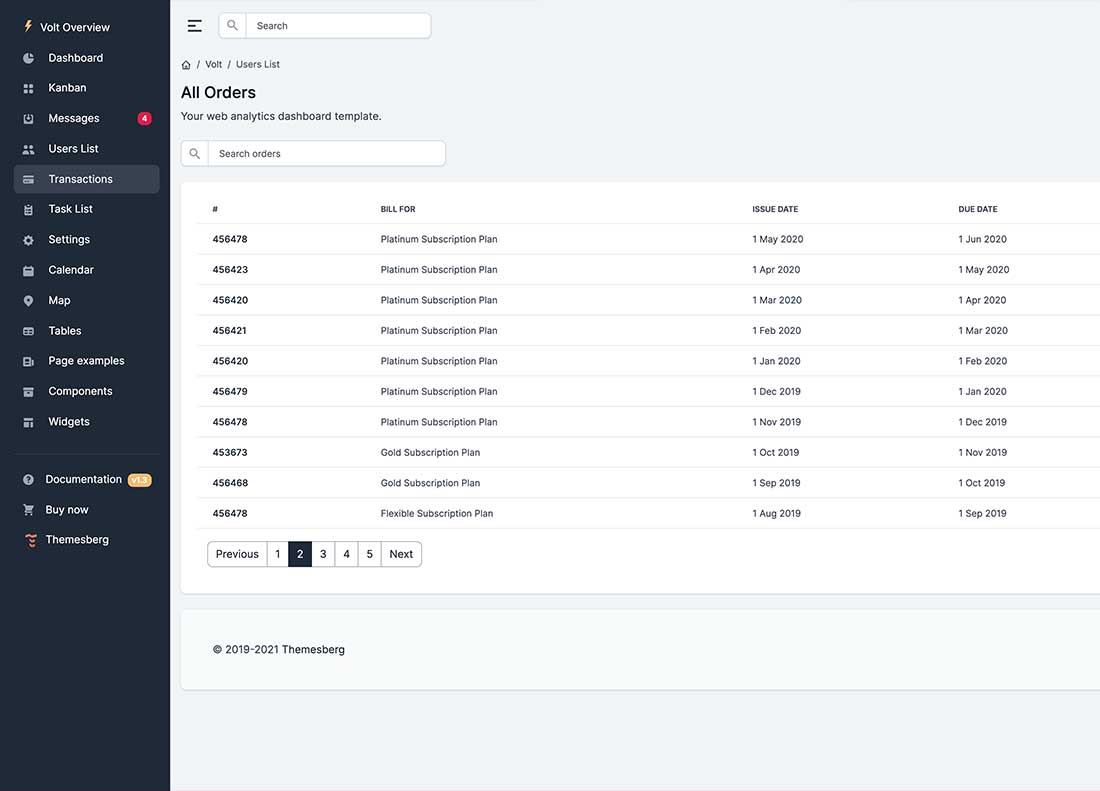Expand the Tables section

[x=64, y=330]
